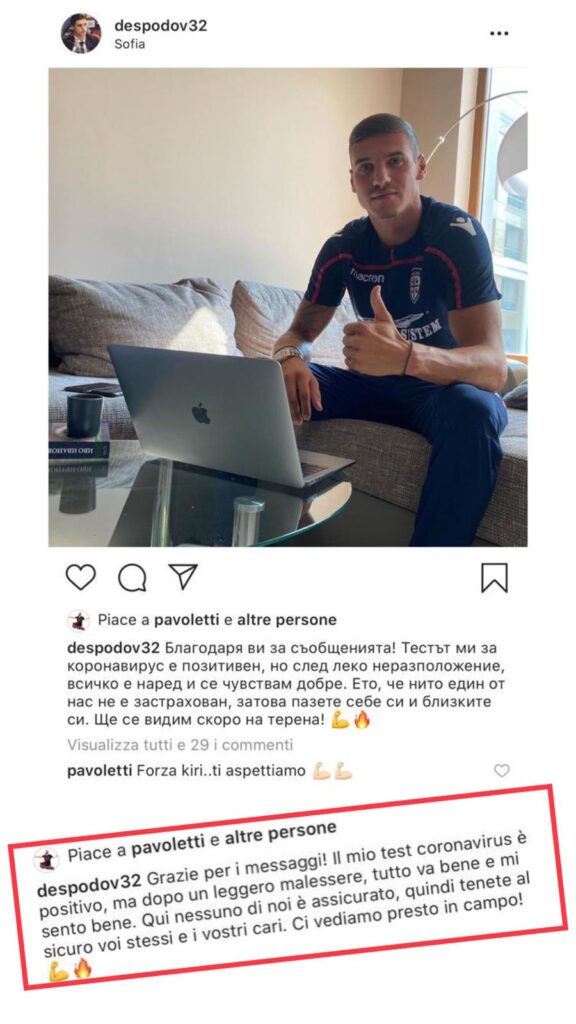Viewport: 576px width, 1024px height.
Task: Save the post with the bookmark icon
Action: (494, 578)
